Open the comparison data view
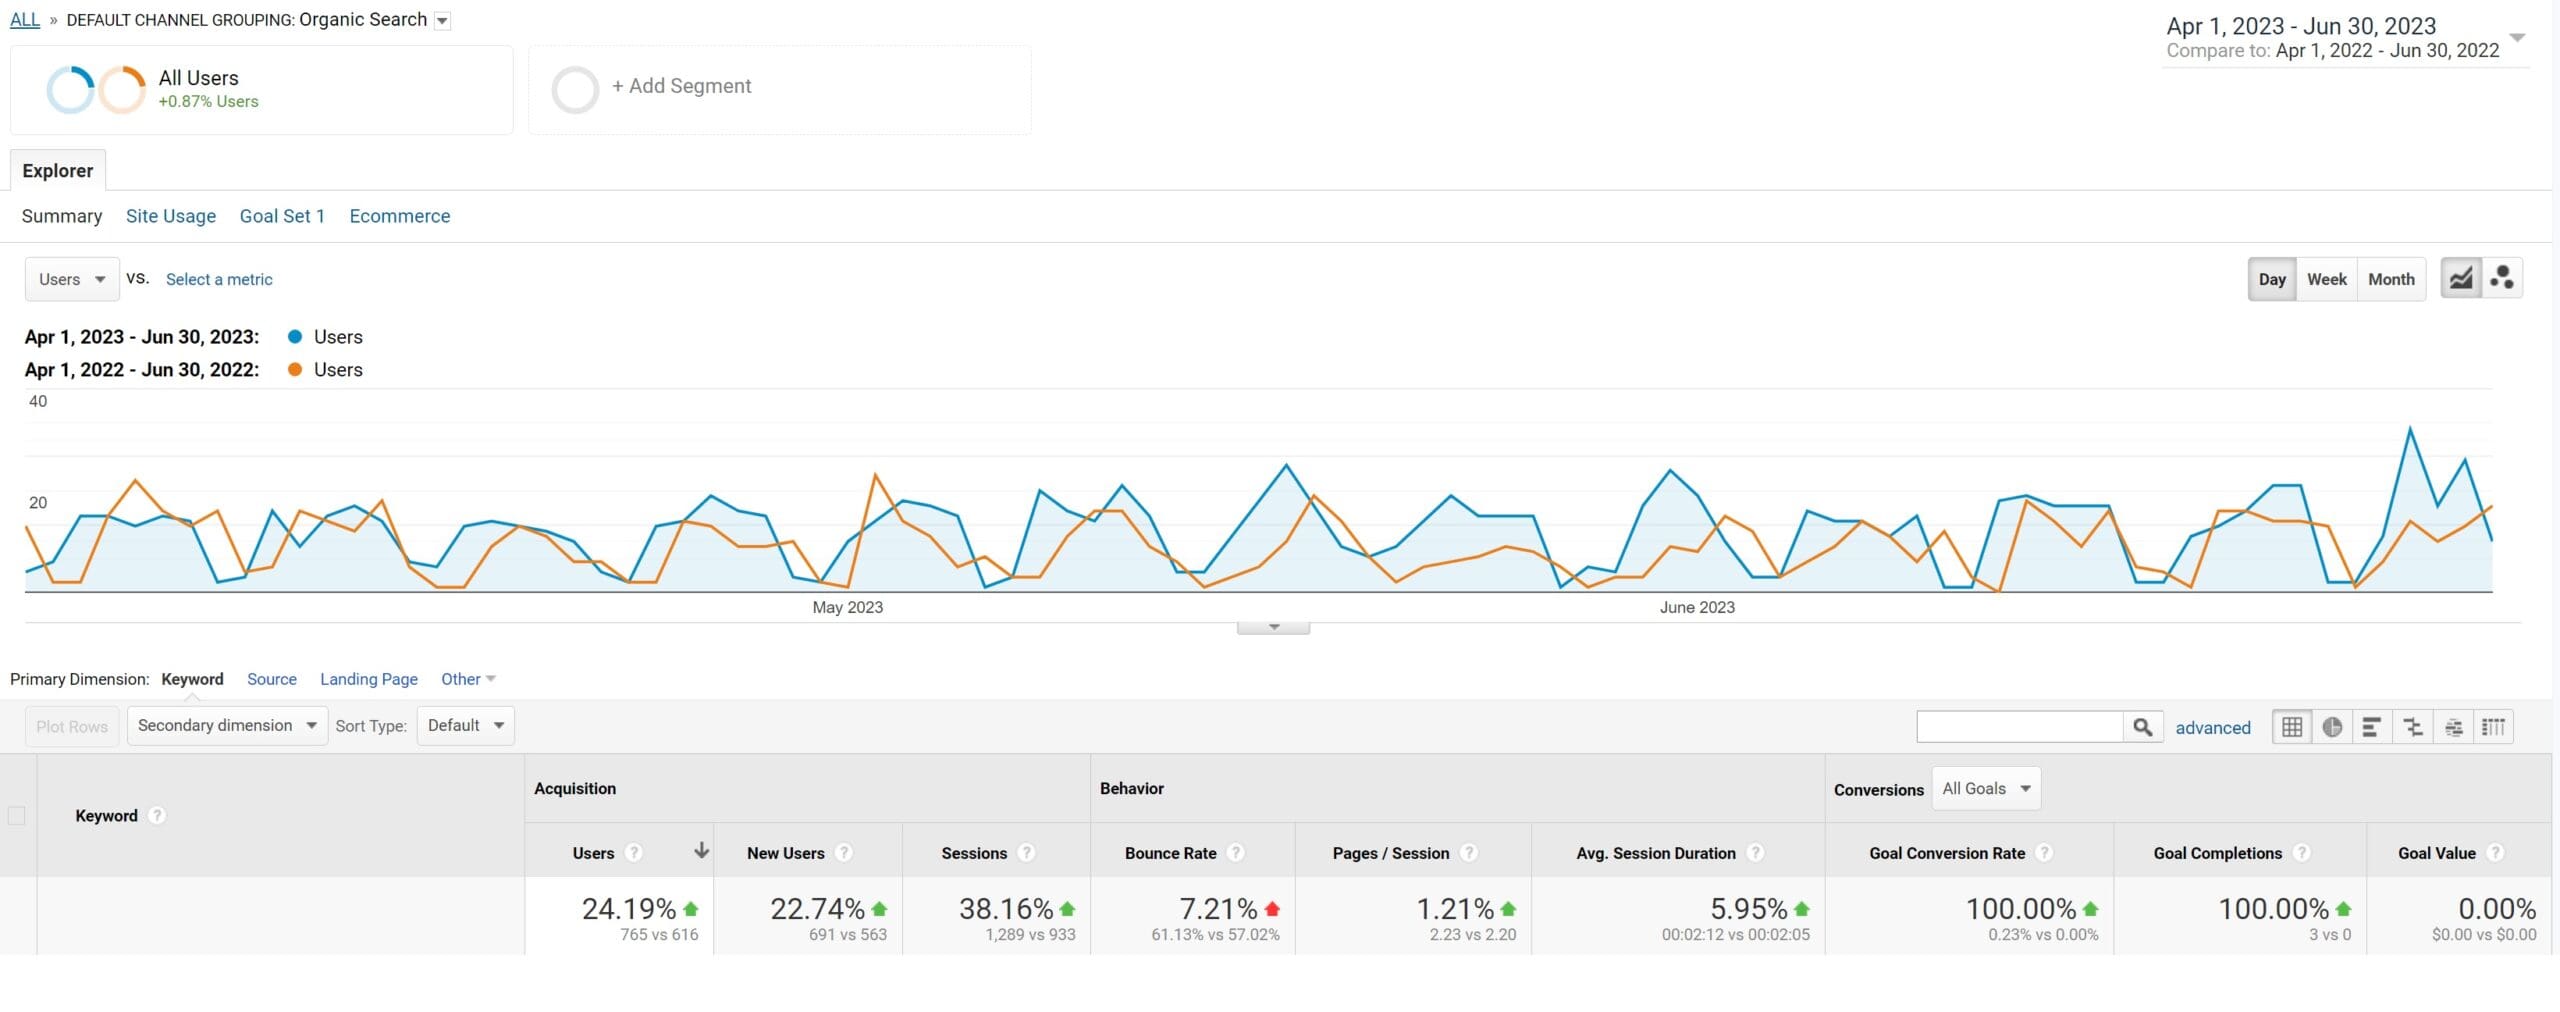2560x1012 pixels. [2414, 726]
